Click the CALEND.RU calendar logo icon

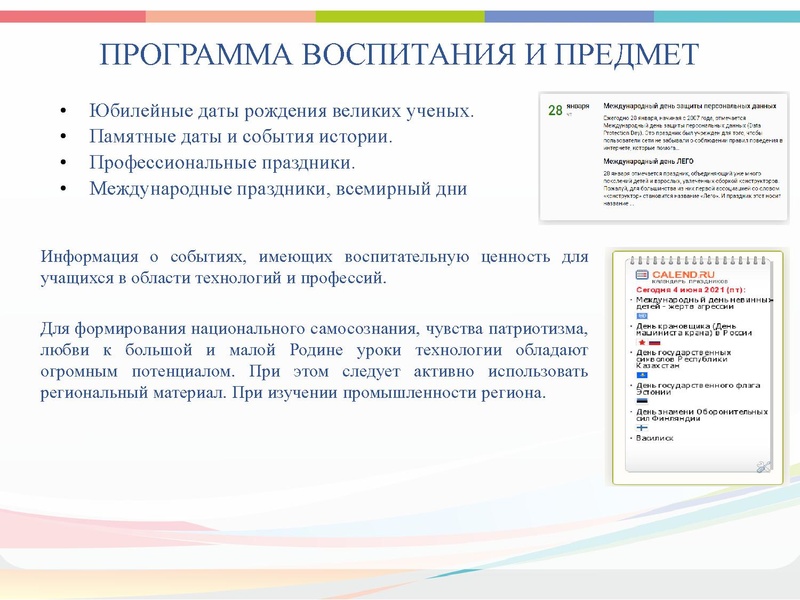(642, 275)
